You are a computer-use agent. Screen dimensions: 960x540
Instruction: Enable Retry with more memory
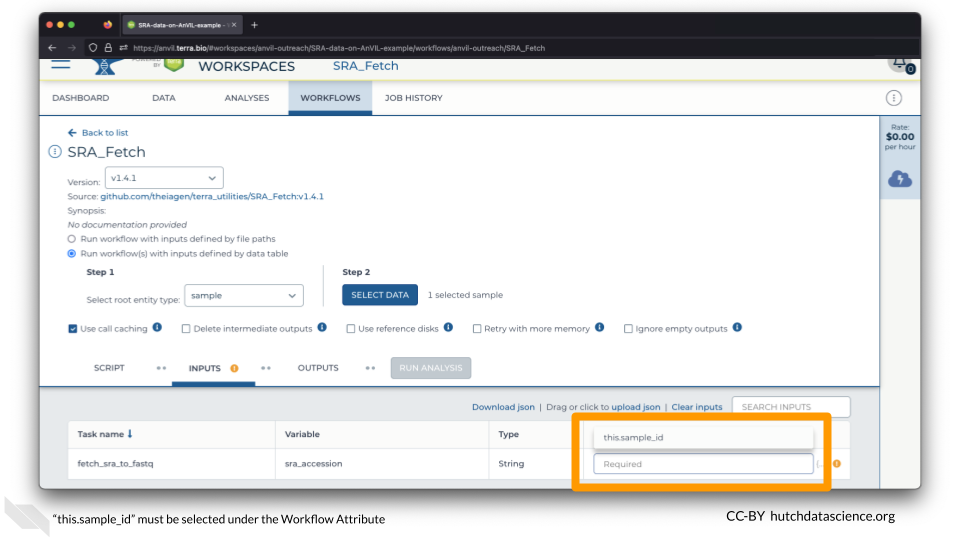click(476, 329)
